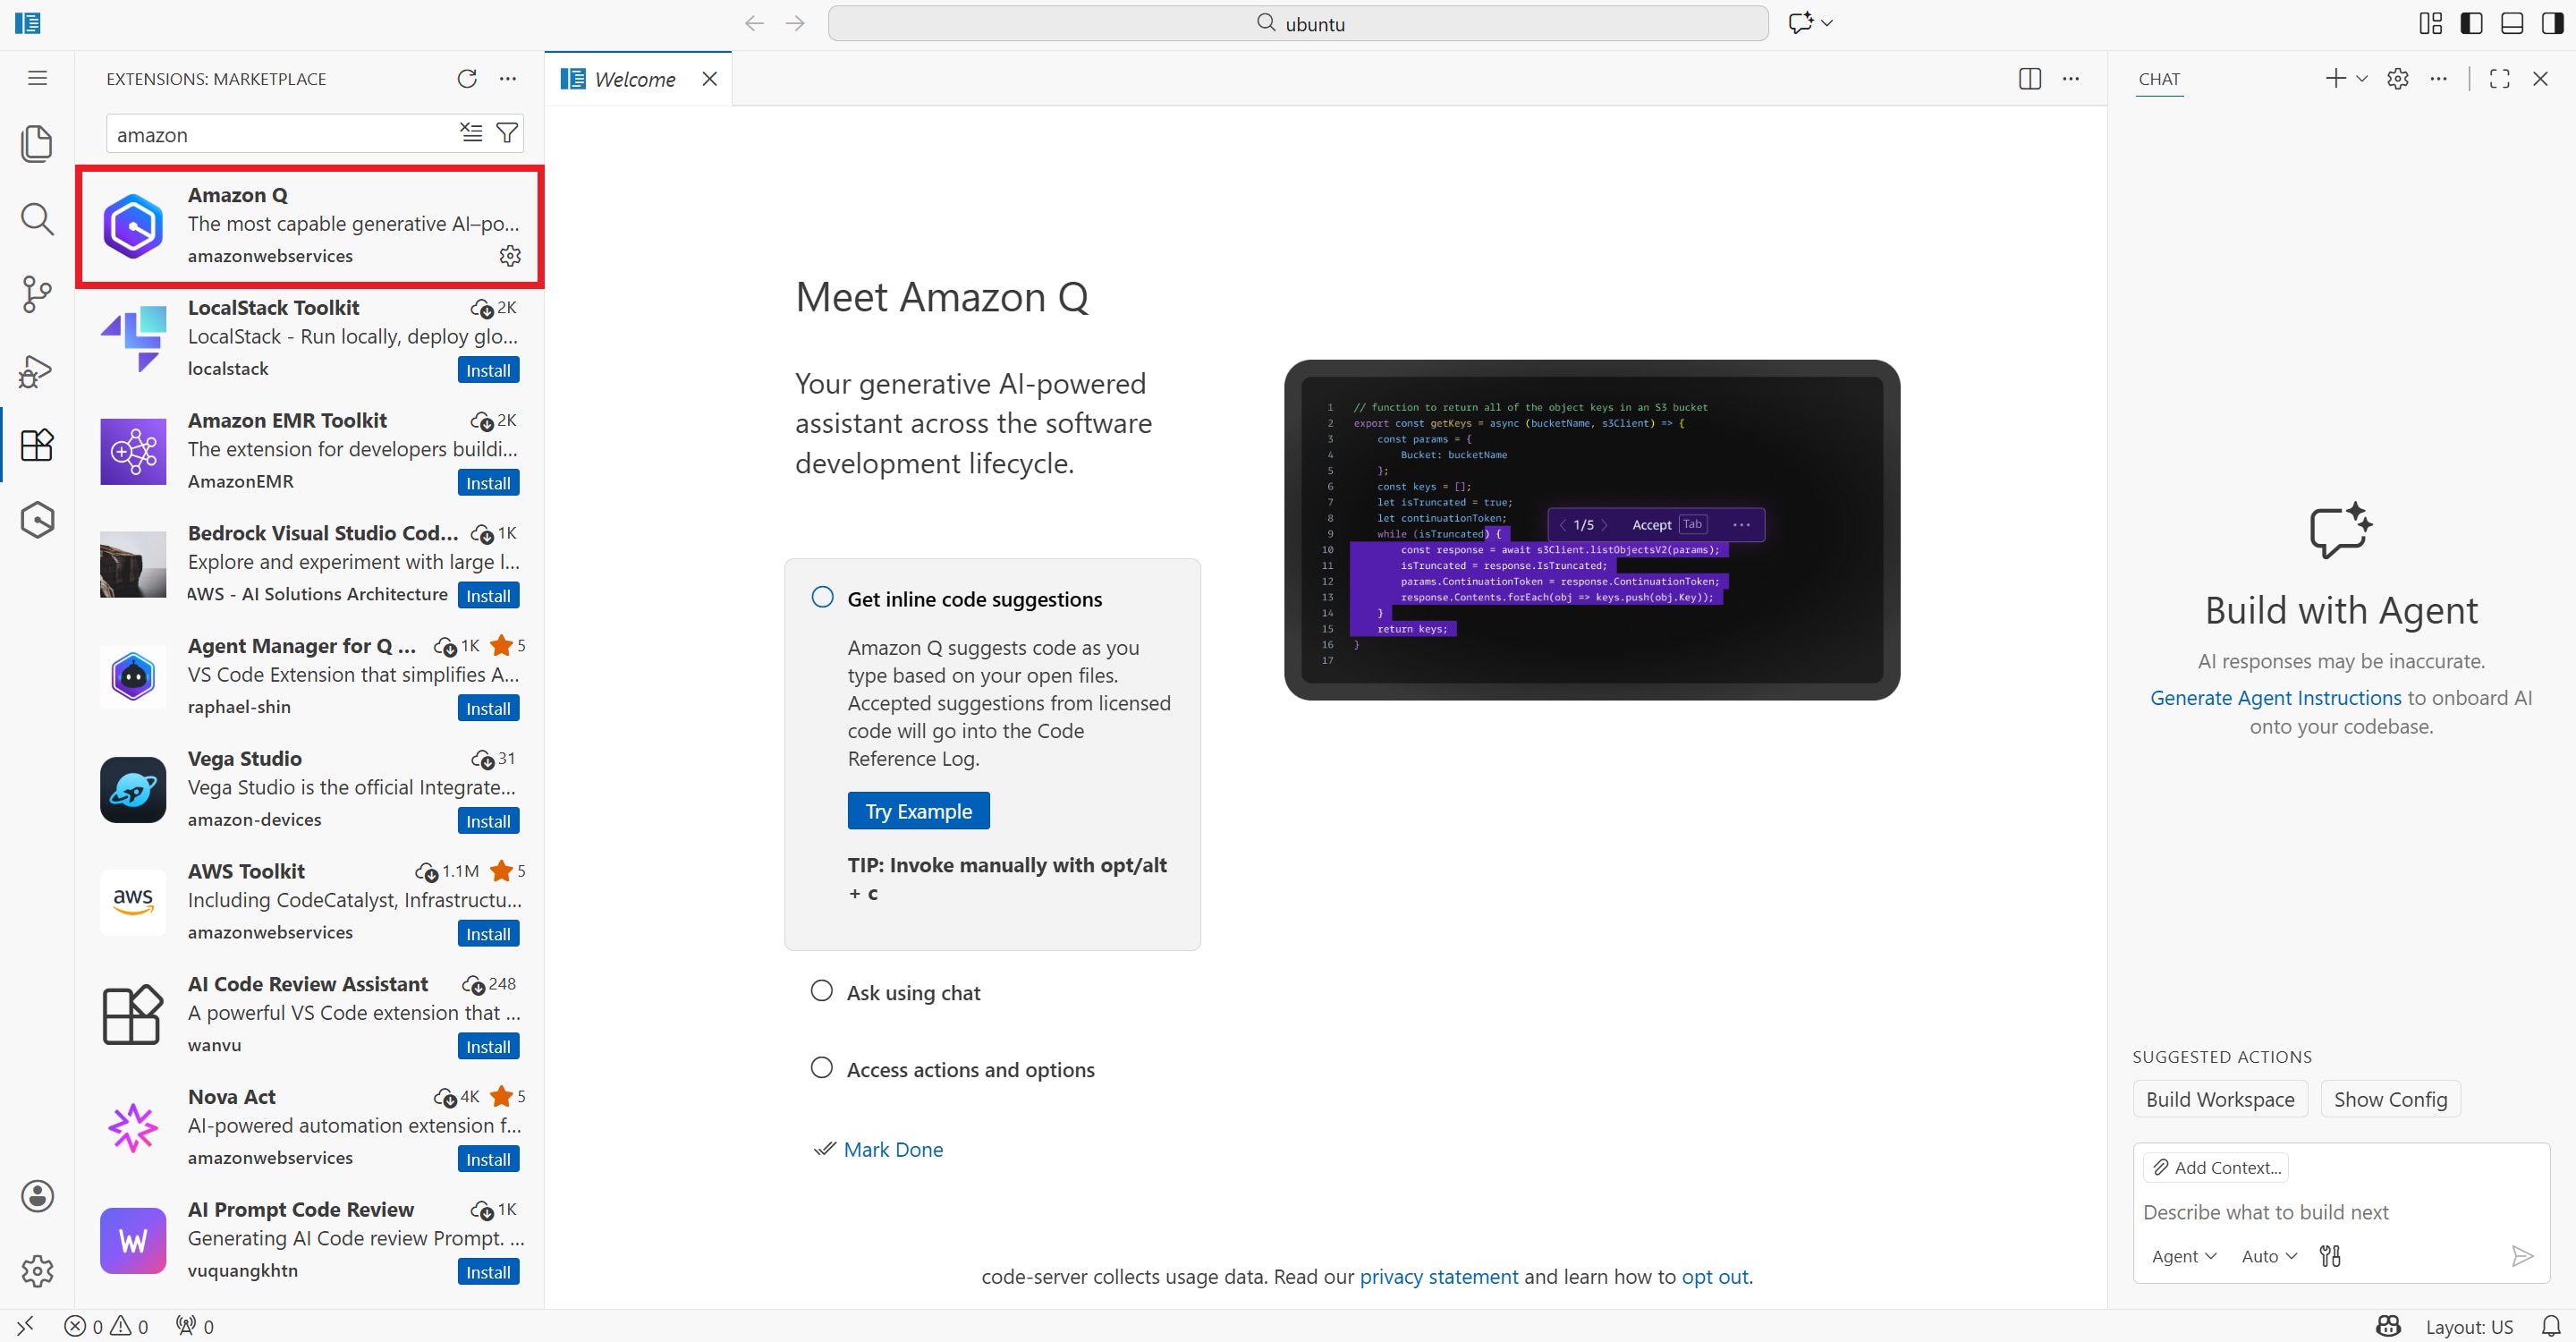Open the hamburger application menu
This screenshot has height=1342, width=2576.
37,78
